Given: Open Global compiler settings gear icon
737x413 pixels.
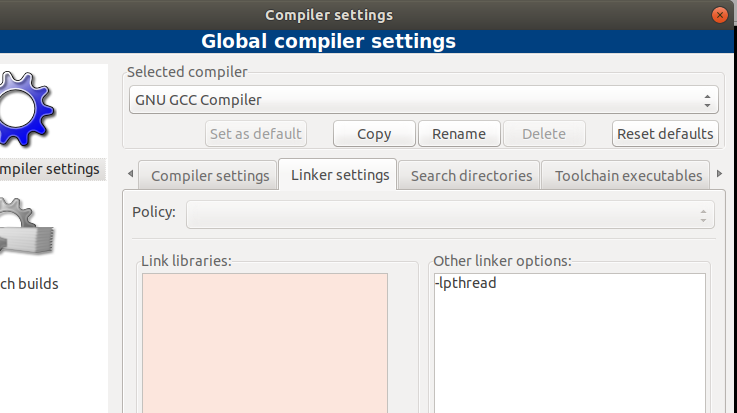Looking at the screenshot, I should tap(26, 109).
